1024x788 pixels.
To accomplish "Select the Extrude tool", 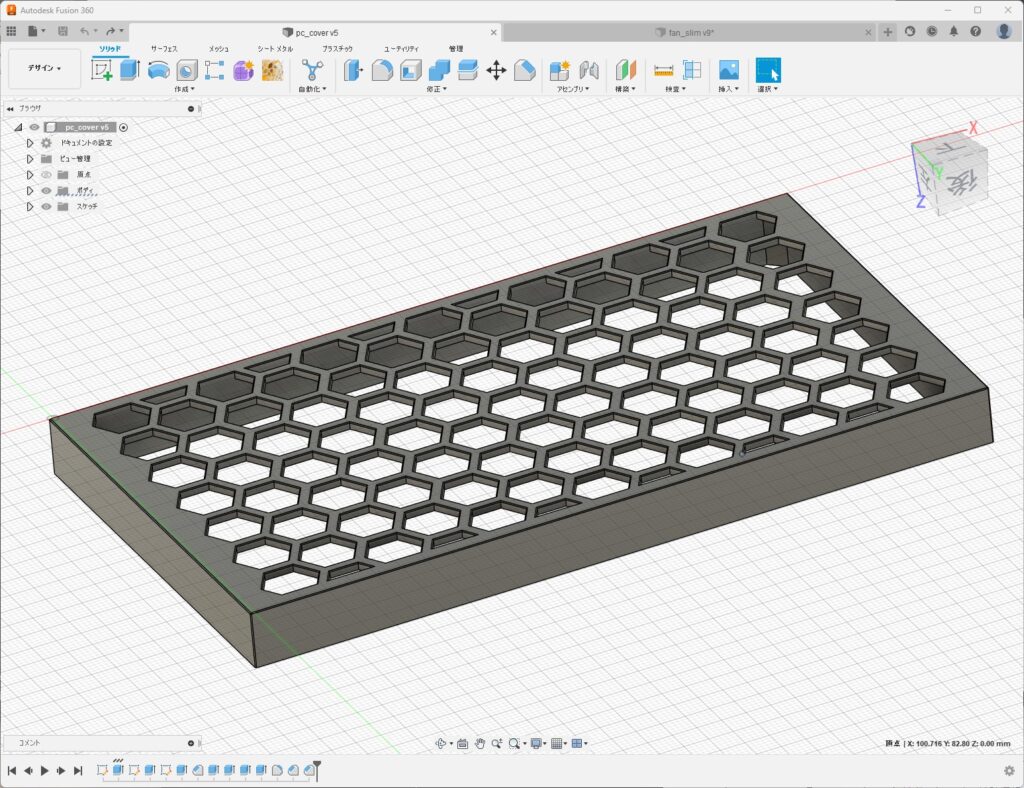I will (x=130, y=70).
